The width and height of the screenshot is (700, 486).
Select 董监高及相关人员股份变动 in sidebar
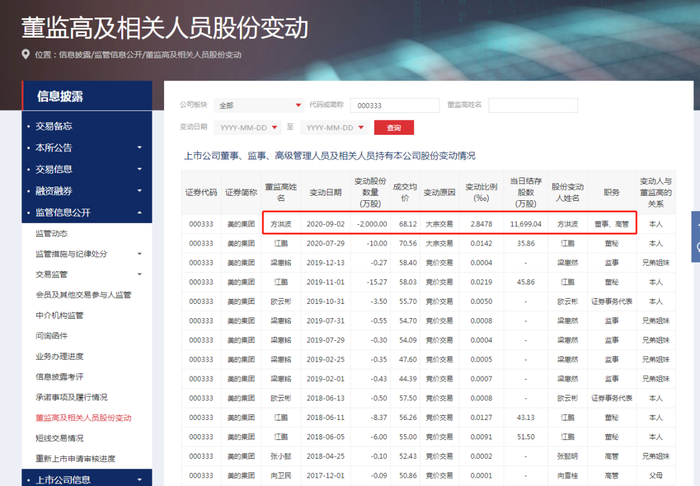pos(83,418)
